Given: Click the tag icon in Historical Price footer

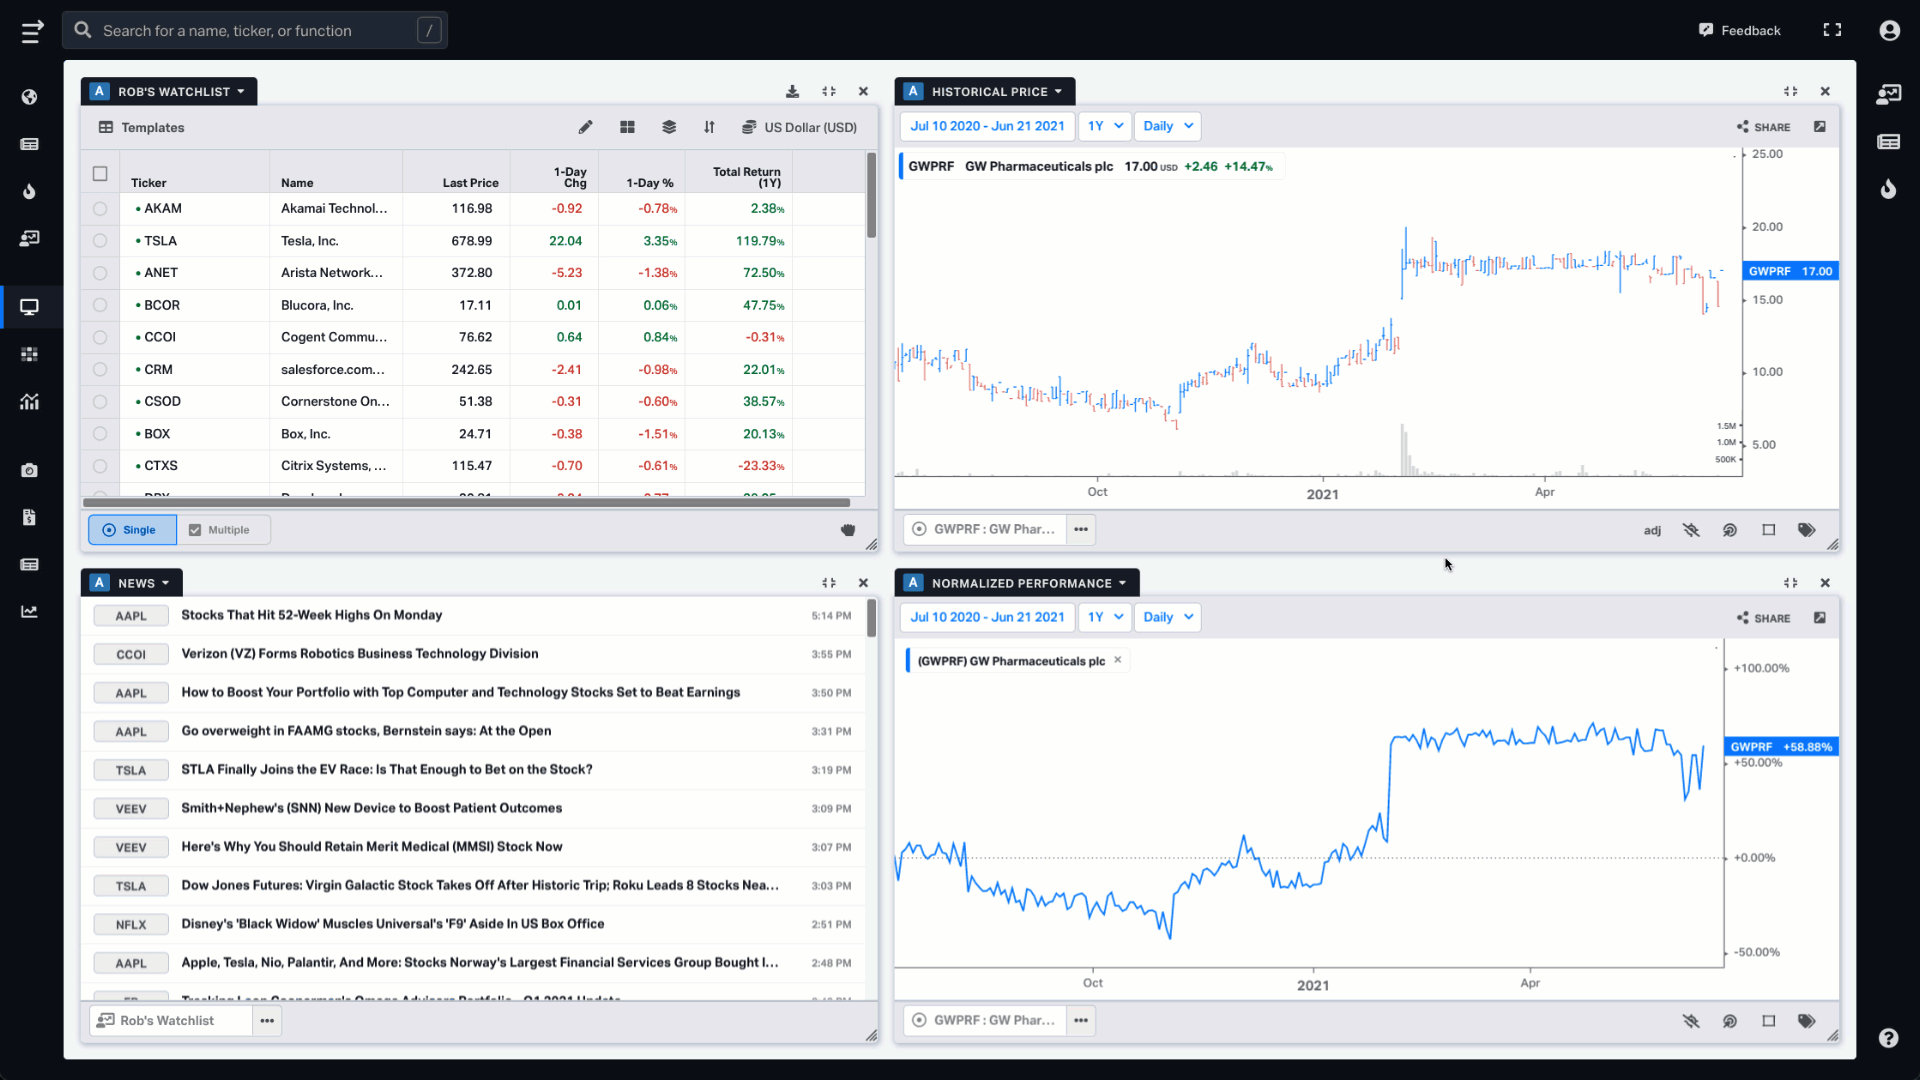Looking at the screenshot, I should (x=1806, y=530).
